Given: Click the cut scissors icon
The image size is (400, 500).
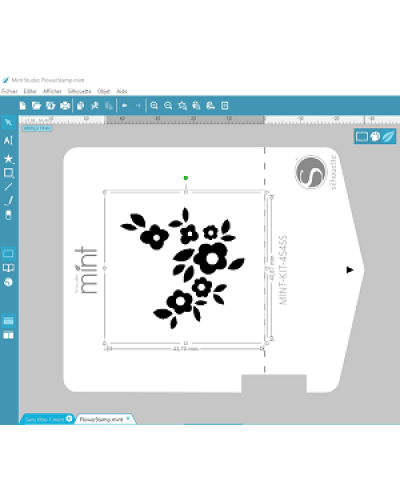Looking at the screenshot, I should [x=95, y=106].
